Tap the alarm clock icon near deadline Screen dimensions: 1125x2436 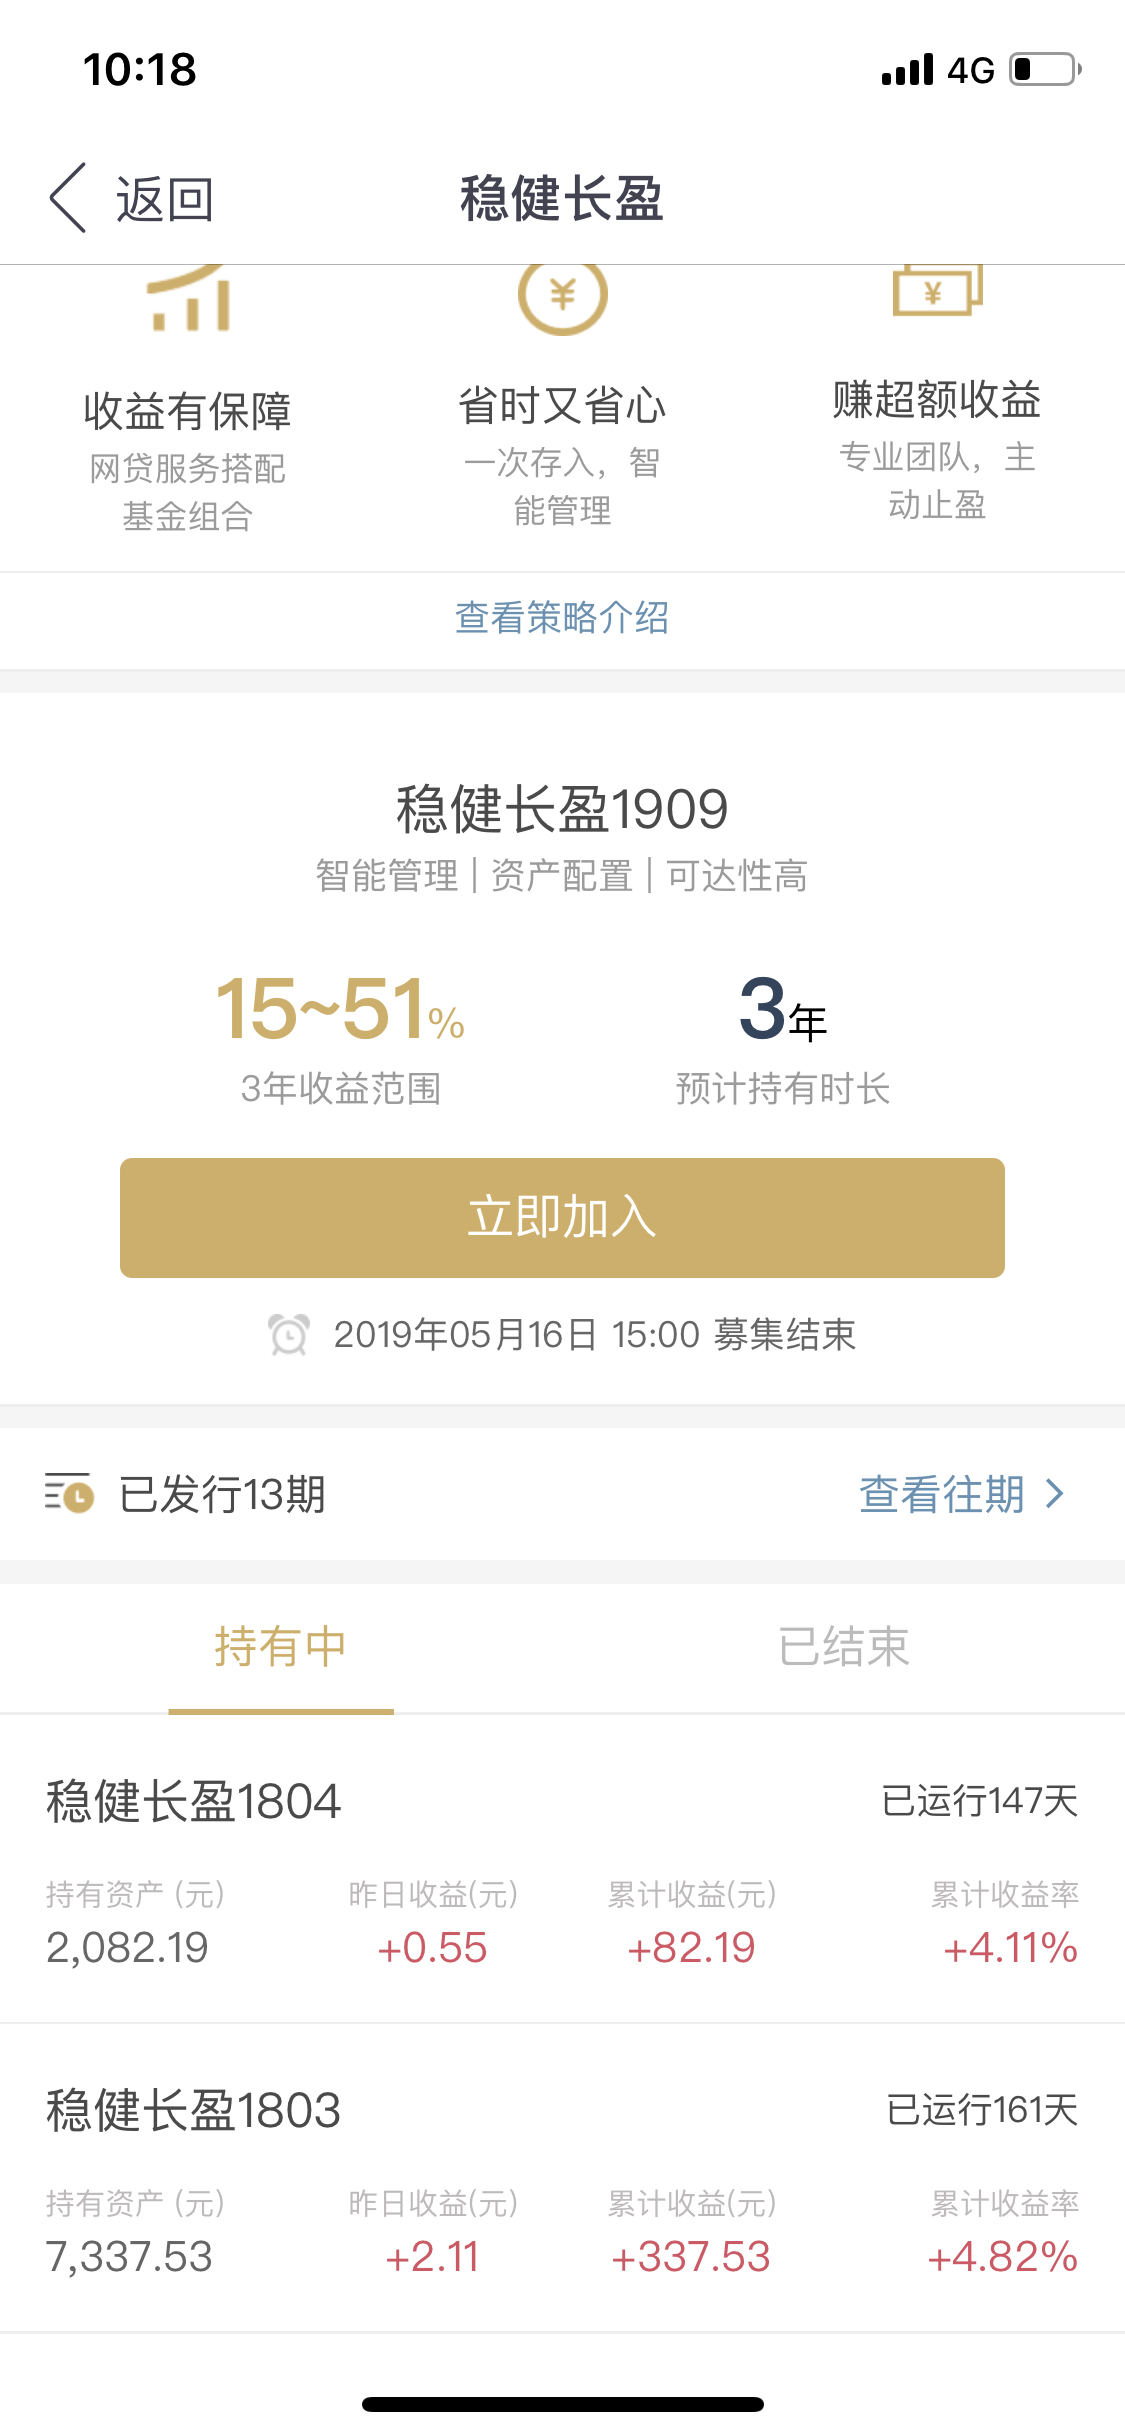pos(289,1335)
